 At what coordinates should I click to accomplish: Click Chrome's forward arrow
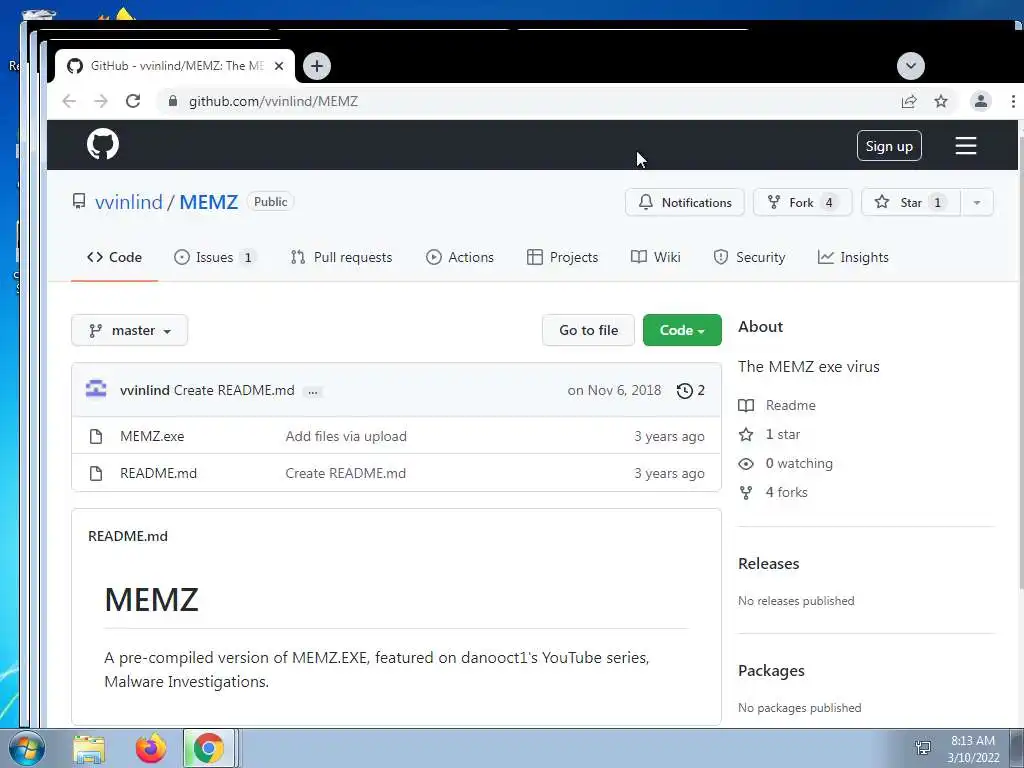tap(101, 101)
